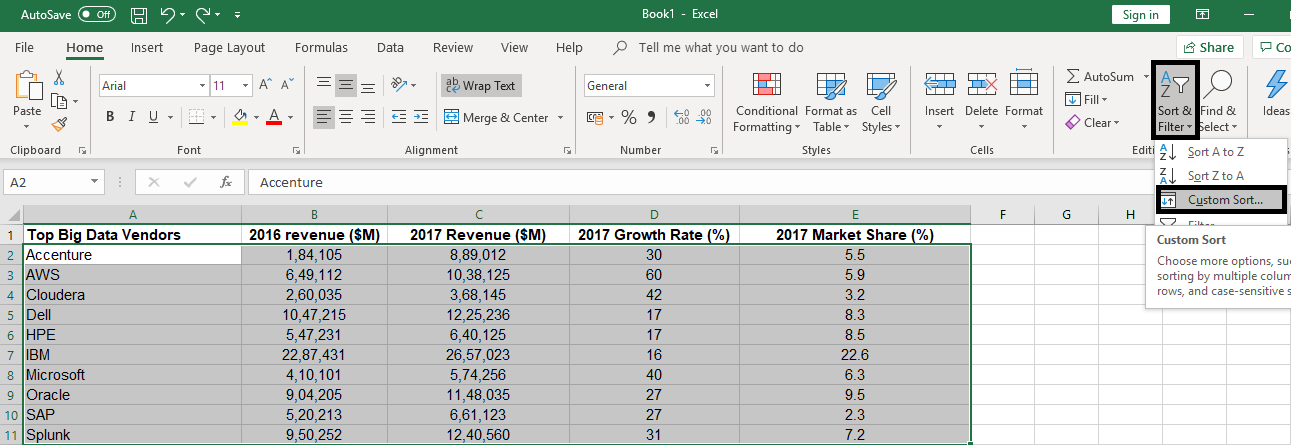The image size is (1291, 445).
Task: Toggle Italic formatting
Action: 134,117
